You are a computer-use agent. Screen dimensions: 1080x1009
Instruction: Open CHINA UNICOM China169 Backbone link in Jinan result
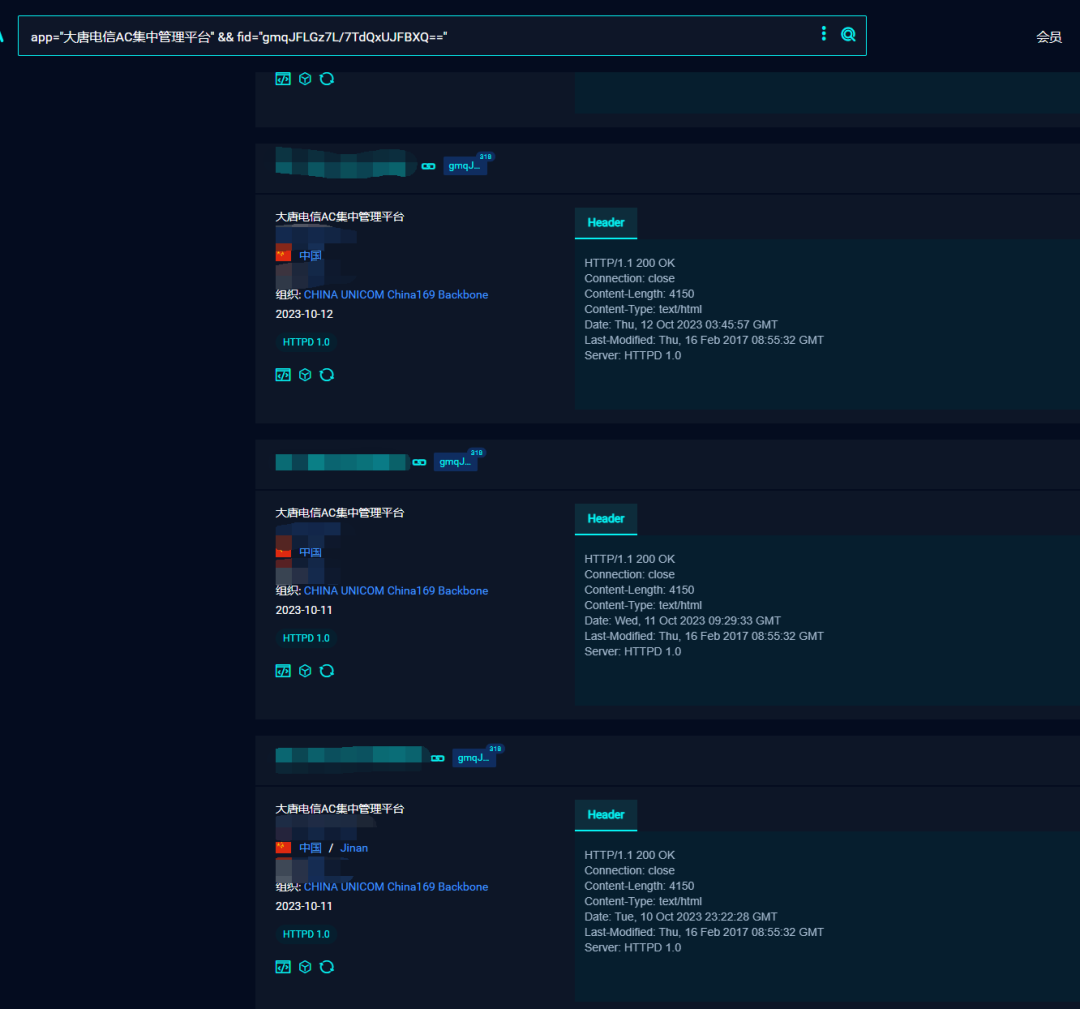pyautogui.click(x=396, y=887)
